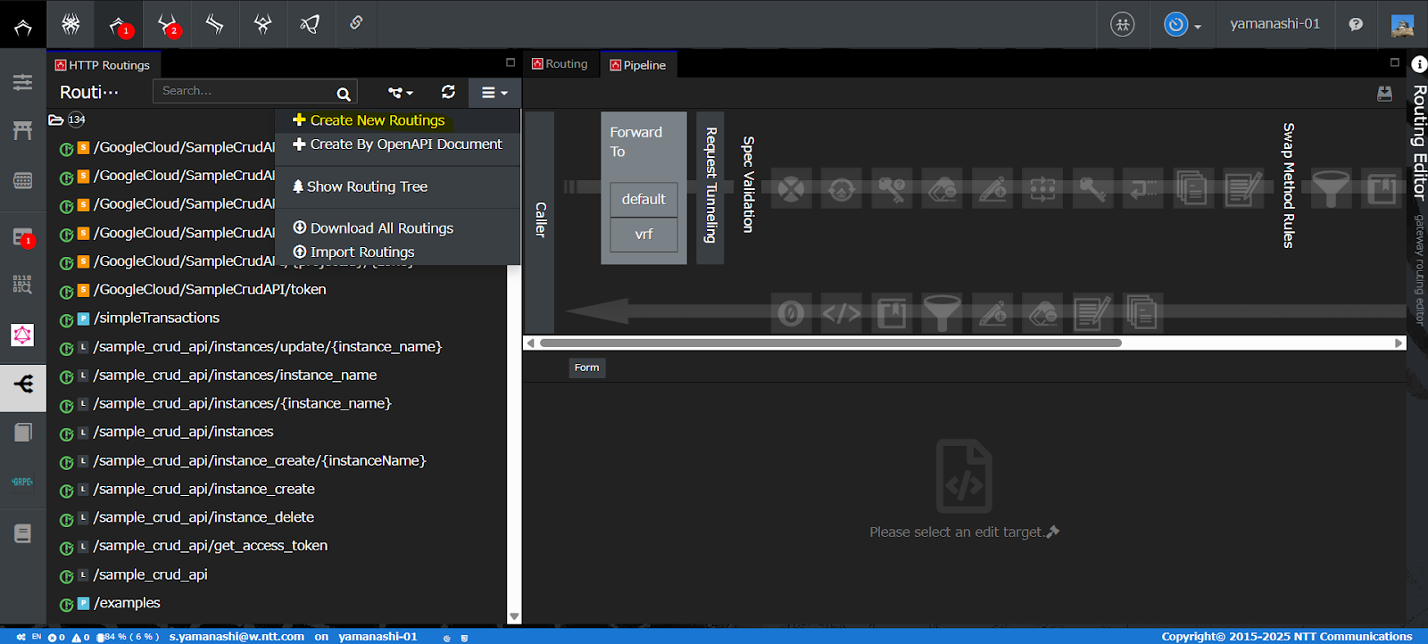Click the info icon above Routing Editor
The width and height of the screenshot is (1428, 644).
(1417, 64)
